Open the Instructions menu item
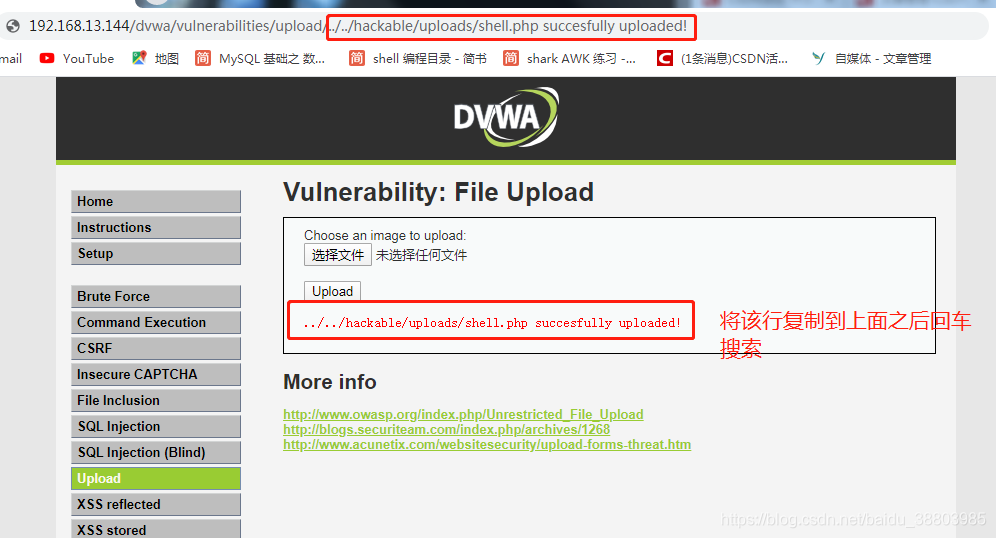Viewport: 996px width, 538px height. pos(156,227)
